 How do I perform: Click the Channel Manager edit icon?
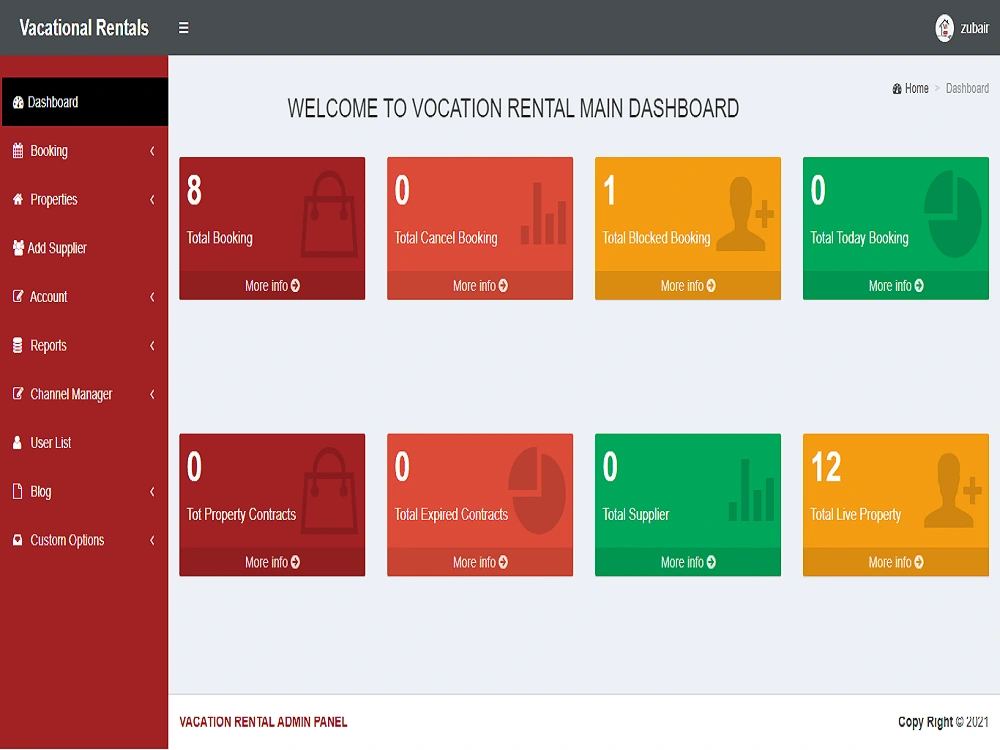point(18,393)
